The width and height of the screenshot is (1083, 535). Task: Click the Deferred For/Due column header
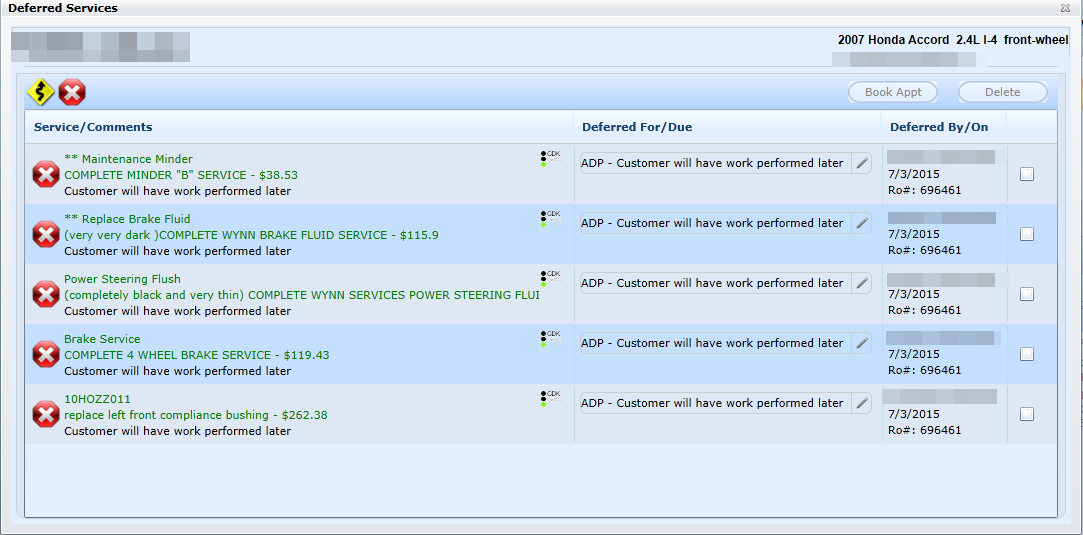point(637,127)
